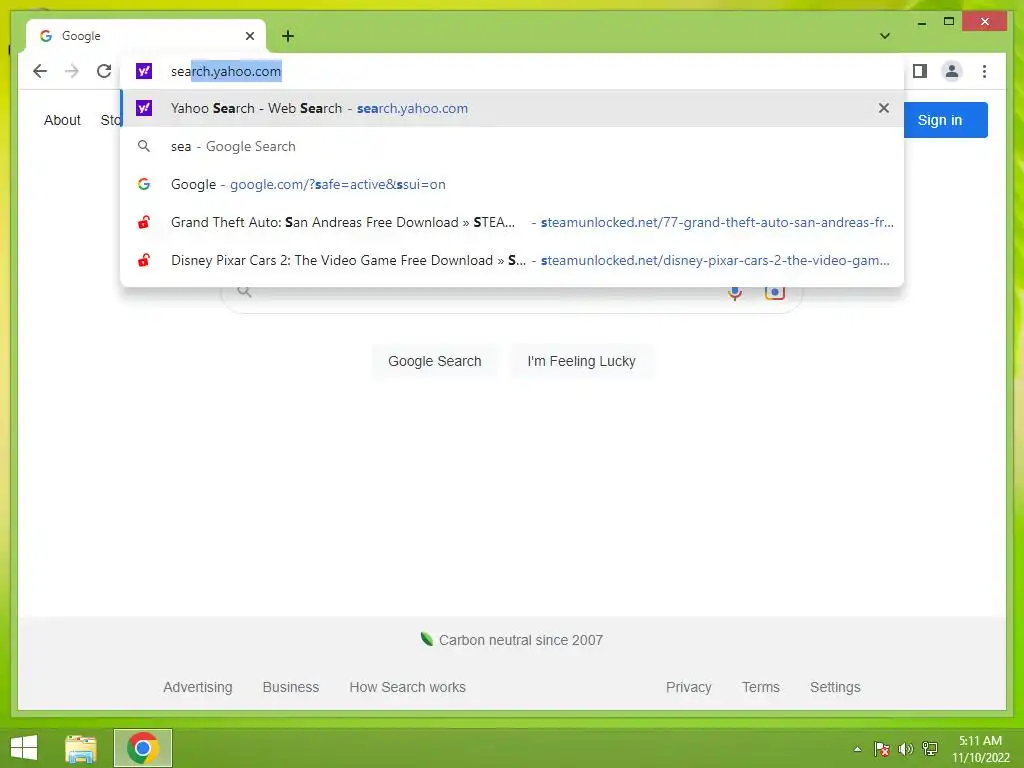Viewport: 1024px width, 768px height.
Task: Remove the Yahoo Search suggestion
Action: pyautogui.click(x=884, y=108)
